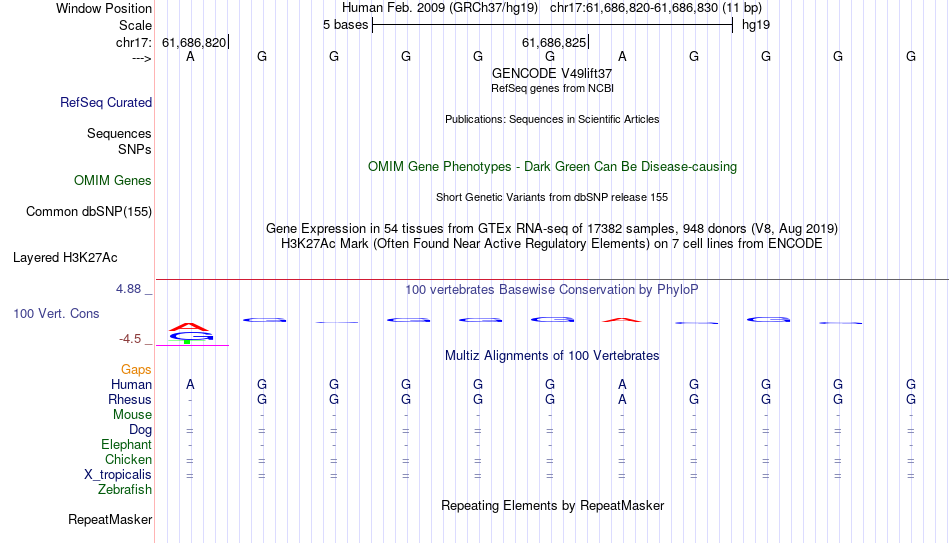Click the -4.5 lower conservation value
This screenshot has height=543, width=950.
point(130,339)
